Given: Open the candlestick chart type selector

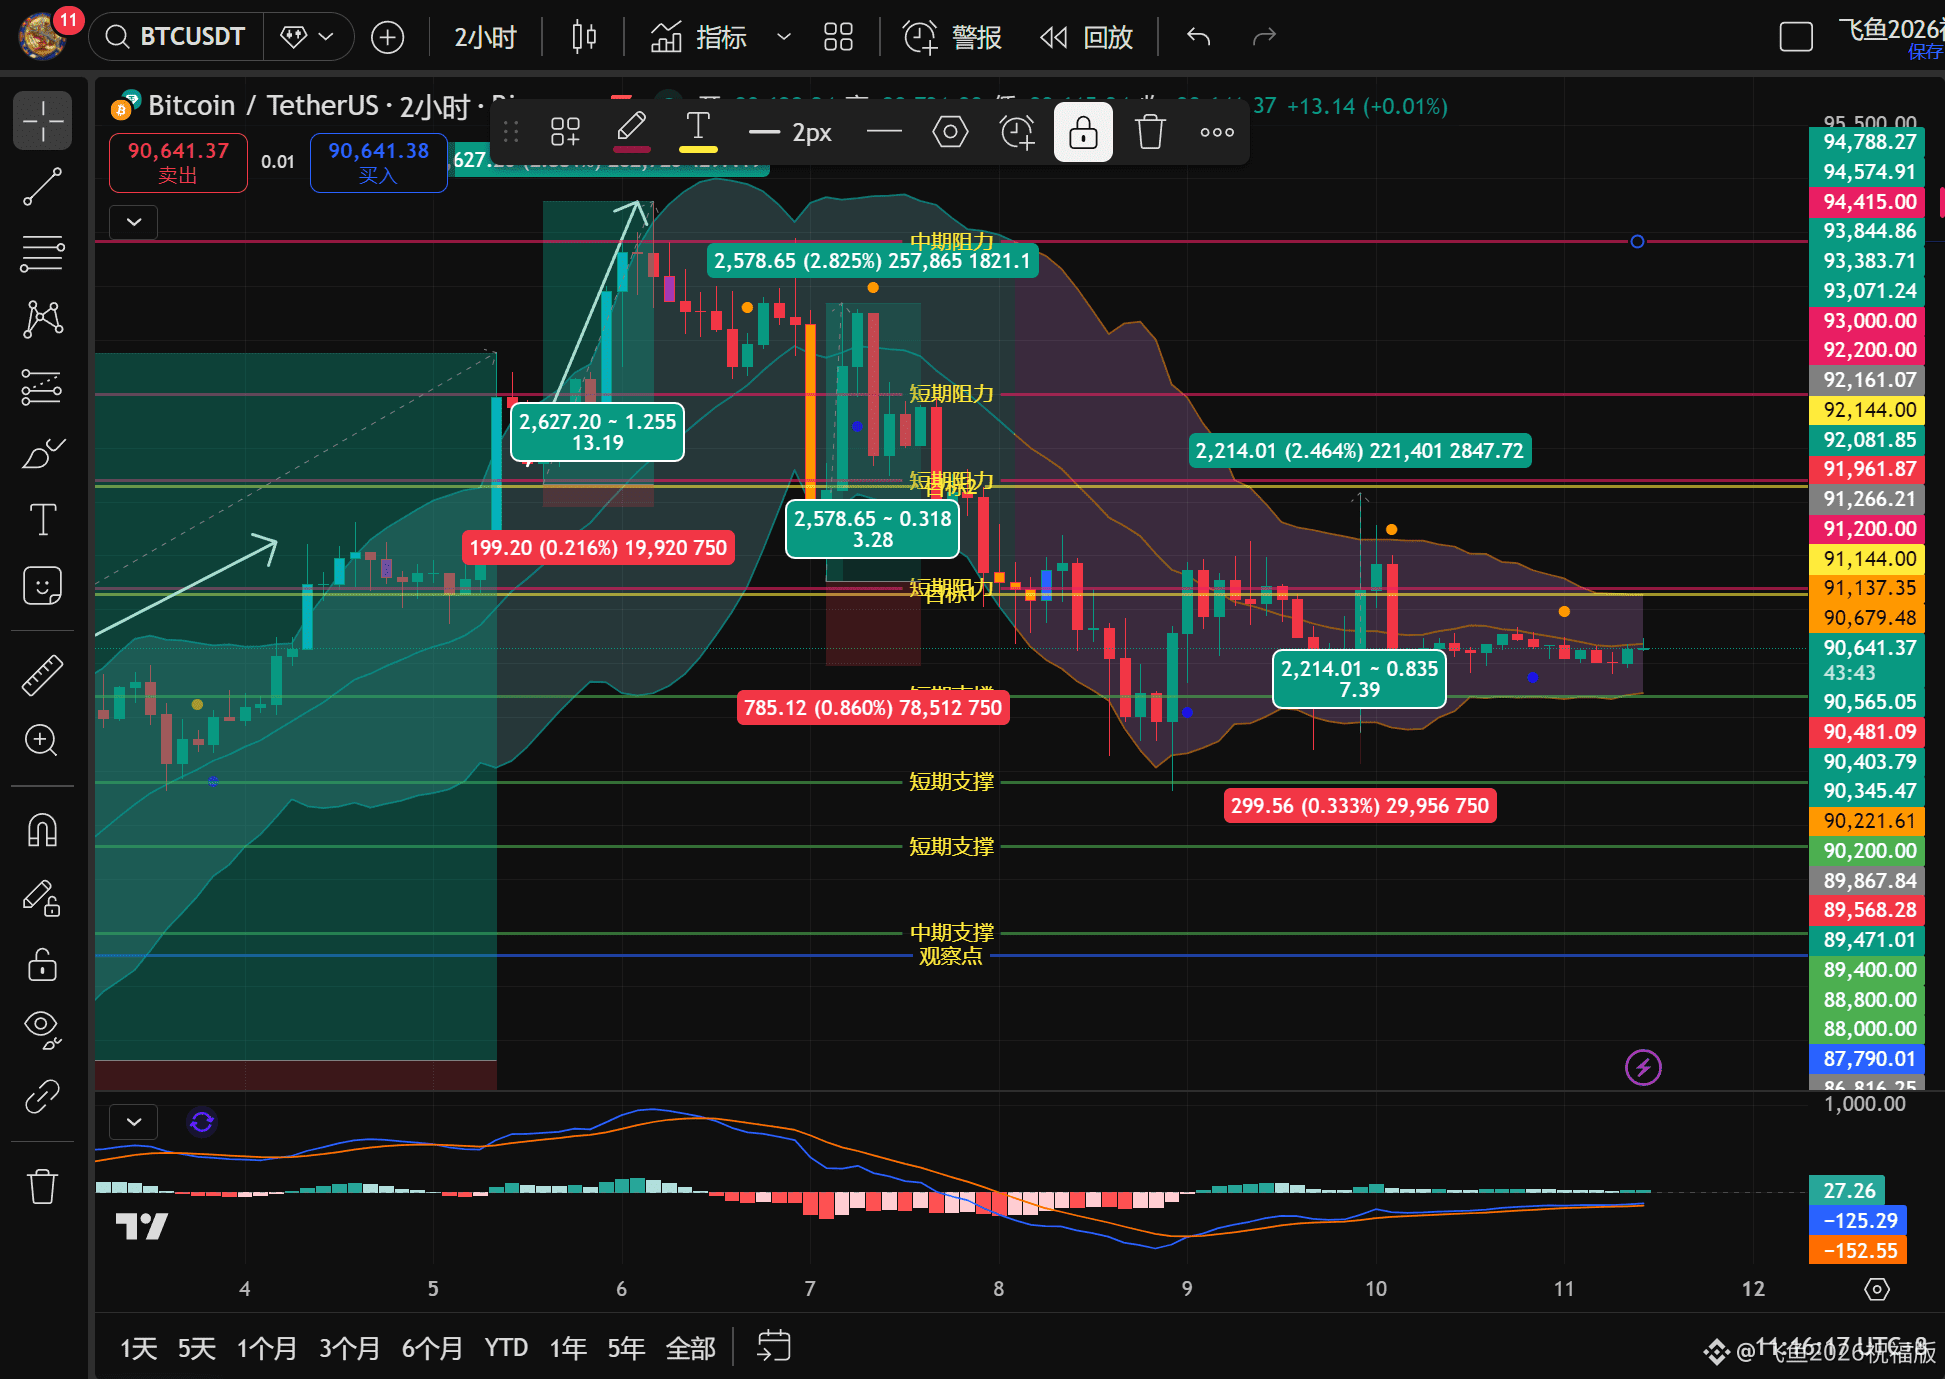Looking at the screenshot, I should click(584, 38).
